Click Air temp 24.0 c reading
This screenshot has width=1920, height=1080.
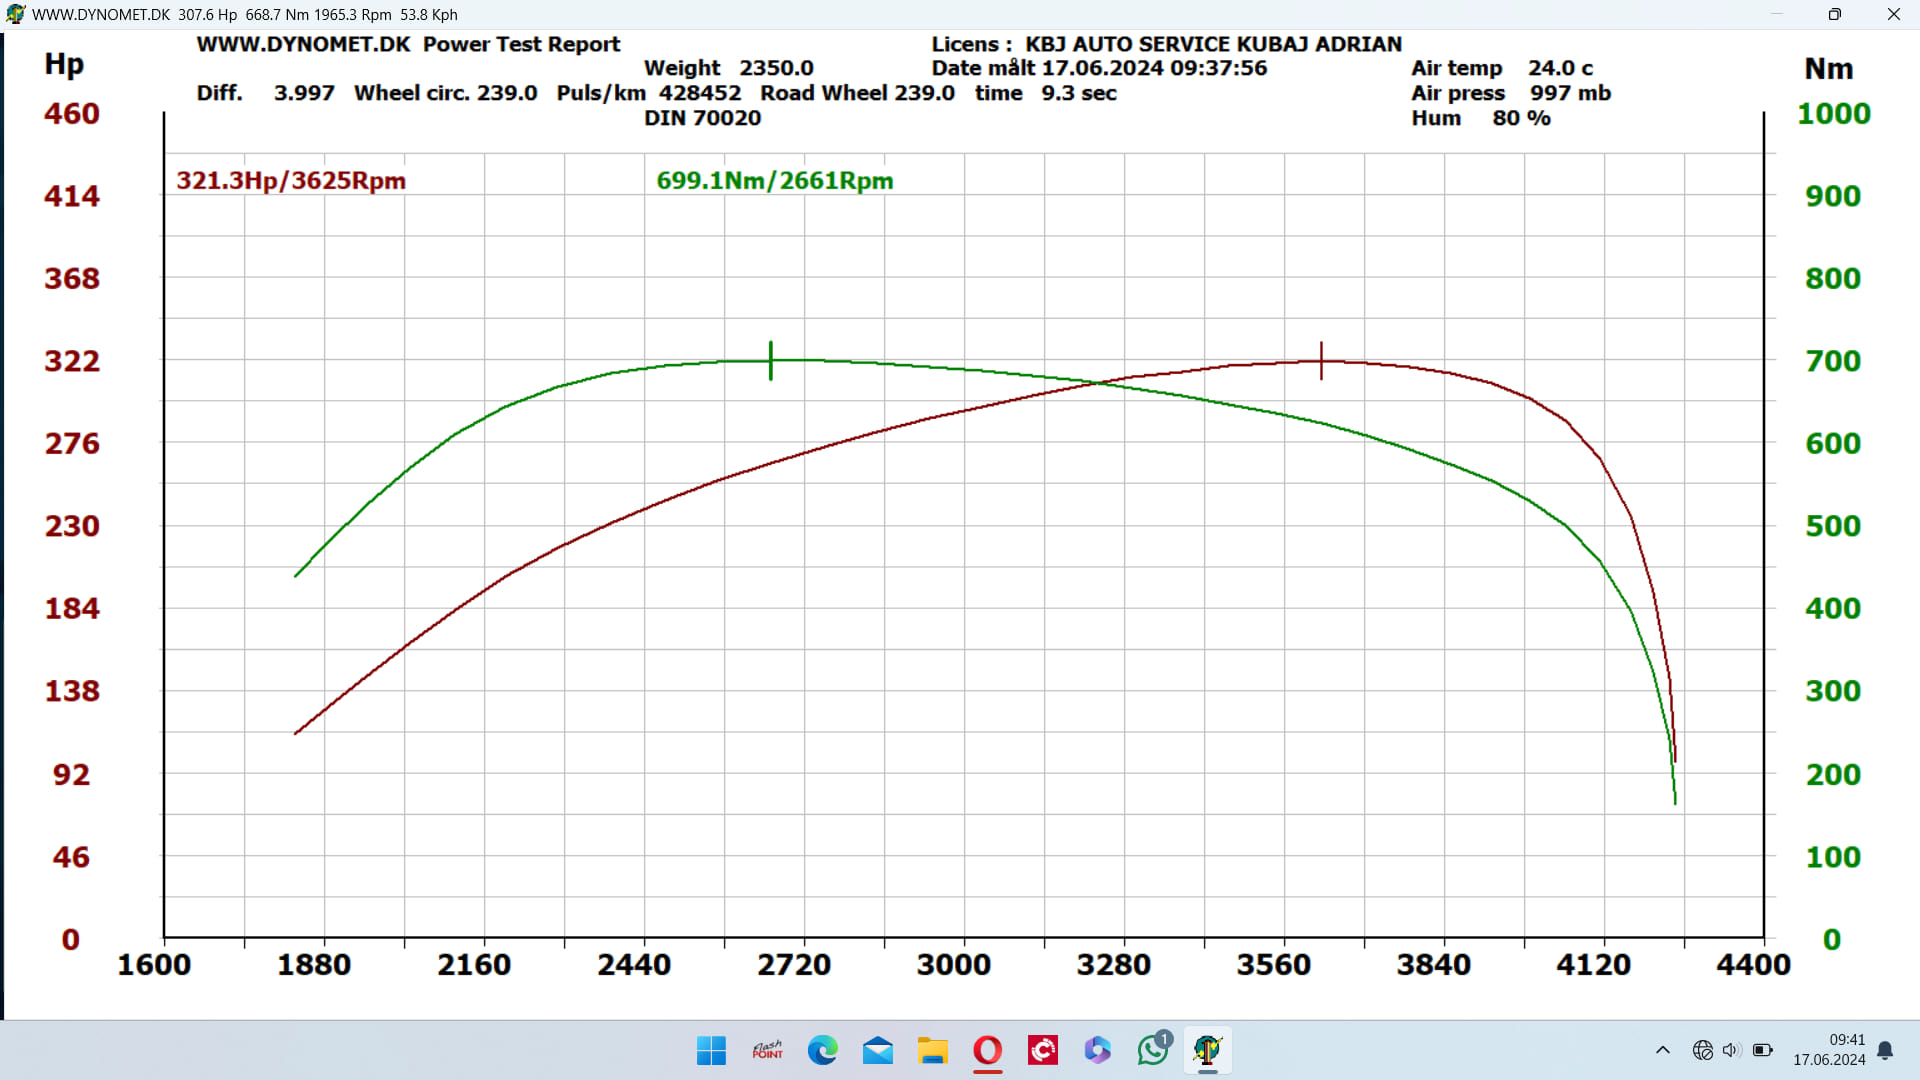coord(1502,68)
